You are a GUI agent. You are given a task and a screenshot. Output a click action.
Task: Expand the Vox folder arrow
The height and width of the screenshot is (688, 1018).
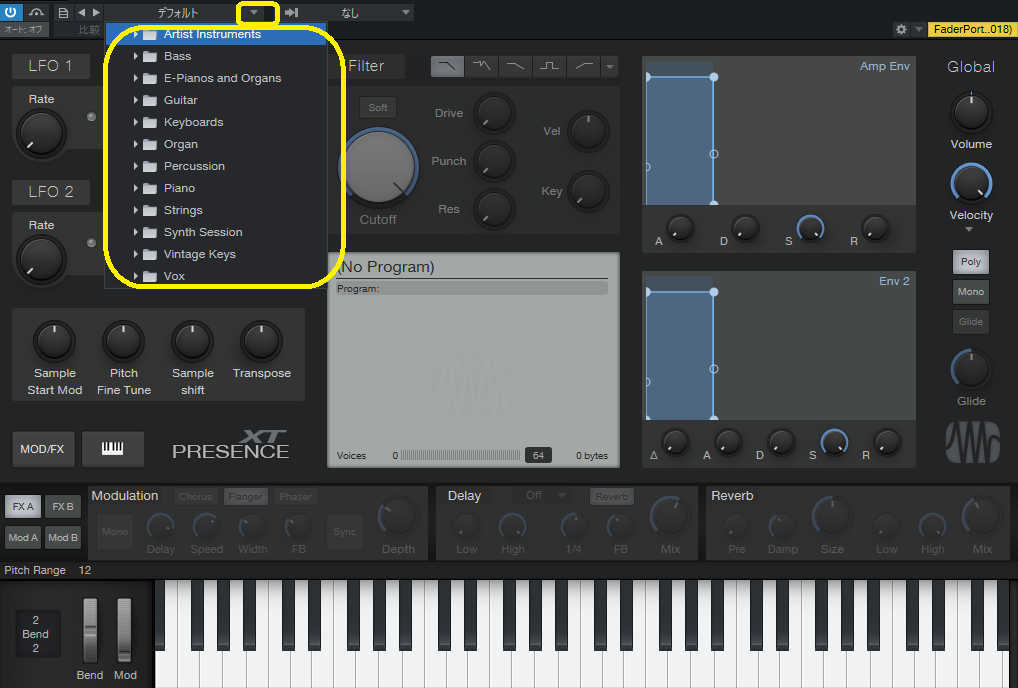click(x=136, y=276)
